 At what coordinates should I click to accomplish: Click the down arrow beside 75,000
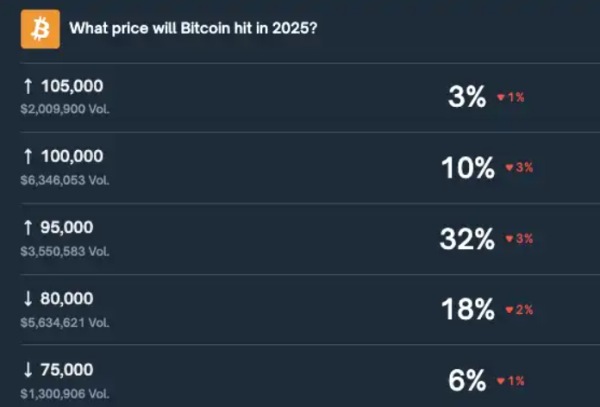(x=28, y=368)
